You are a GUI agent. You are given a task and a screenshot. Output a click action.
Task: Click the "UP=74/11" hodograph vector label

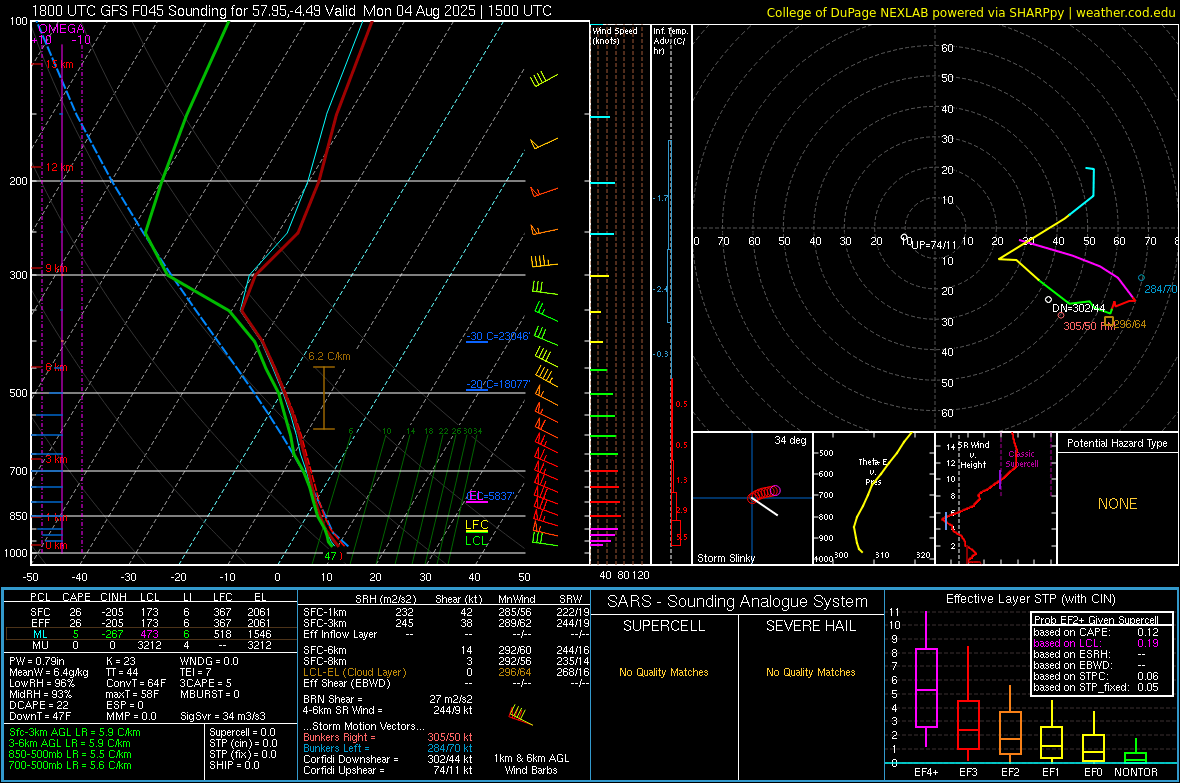click(x=933, y=245)
